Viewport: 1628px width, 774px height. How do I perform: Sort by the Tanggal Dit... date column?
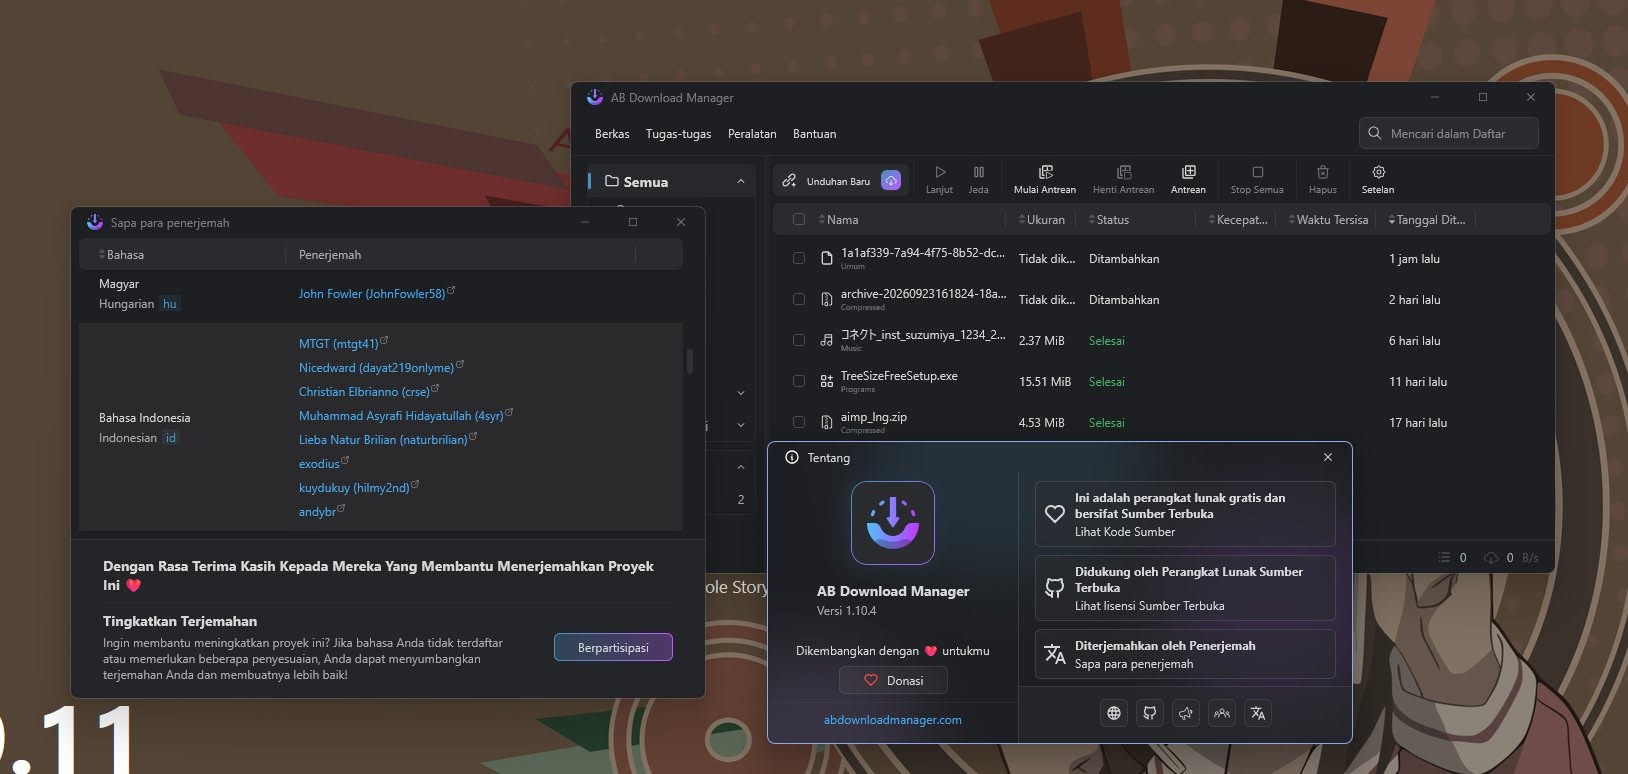coord(1427,219)
